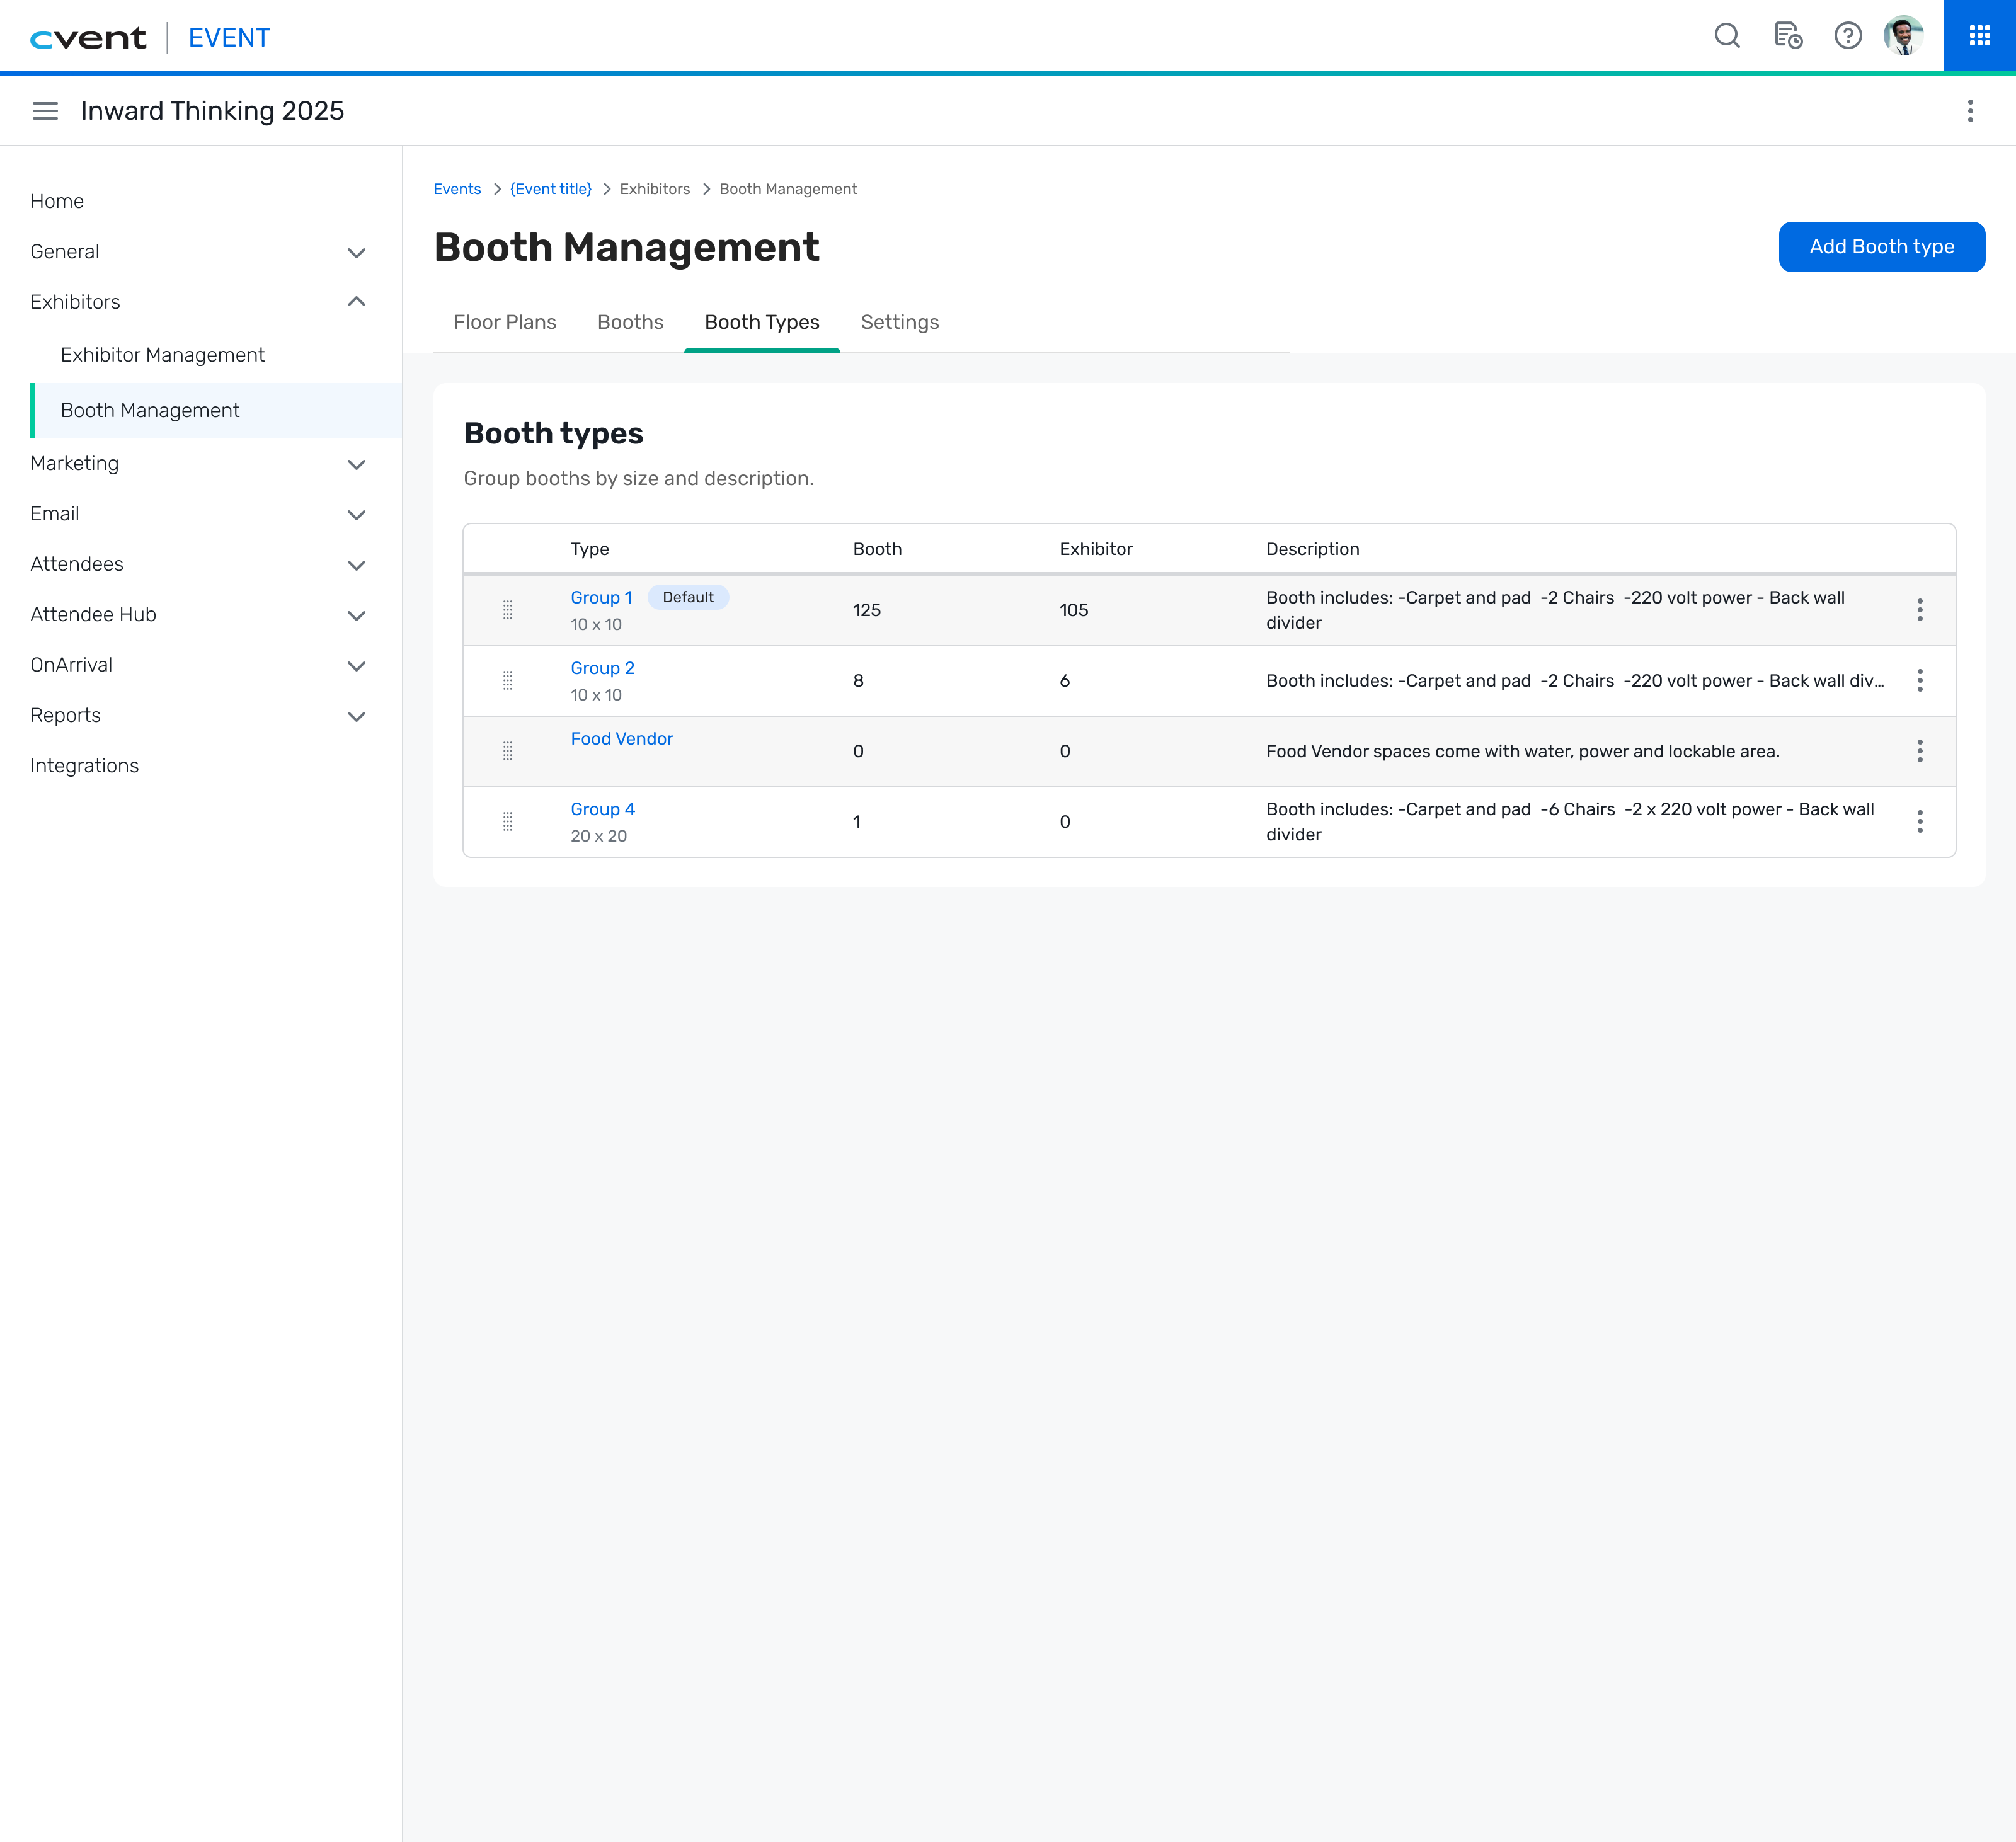Click the Add Booth type button

[1881, 247]
